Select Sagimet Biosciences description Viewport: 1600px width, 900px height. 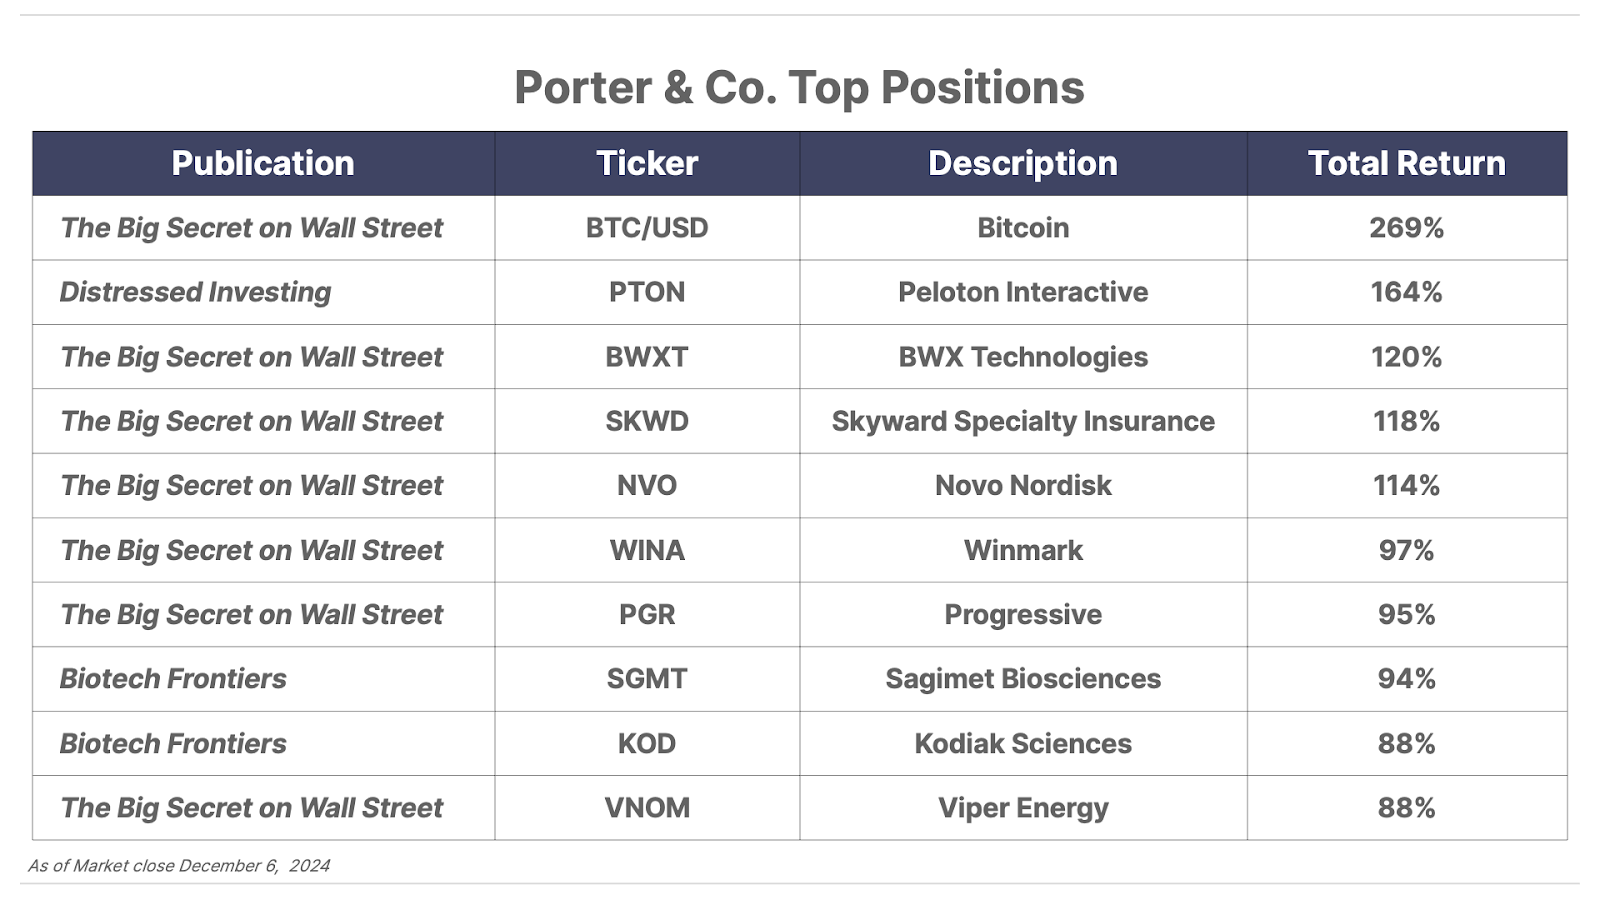[x=1023, y=679]
